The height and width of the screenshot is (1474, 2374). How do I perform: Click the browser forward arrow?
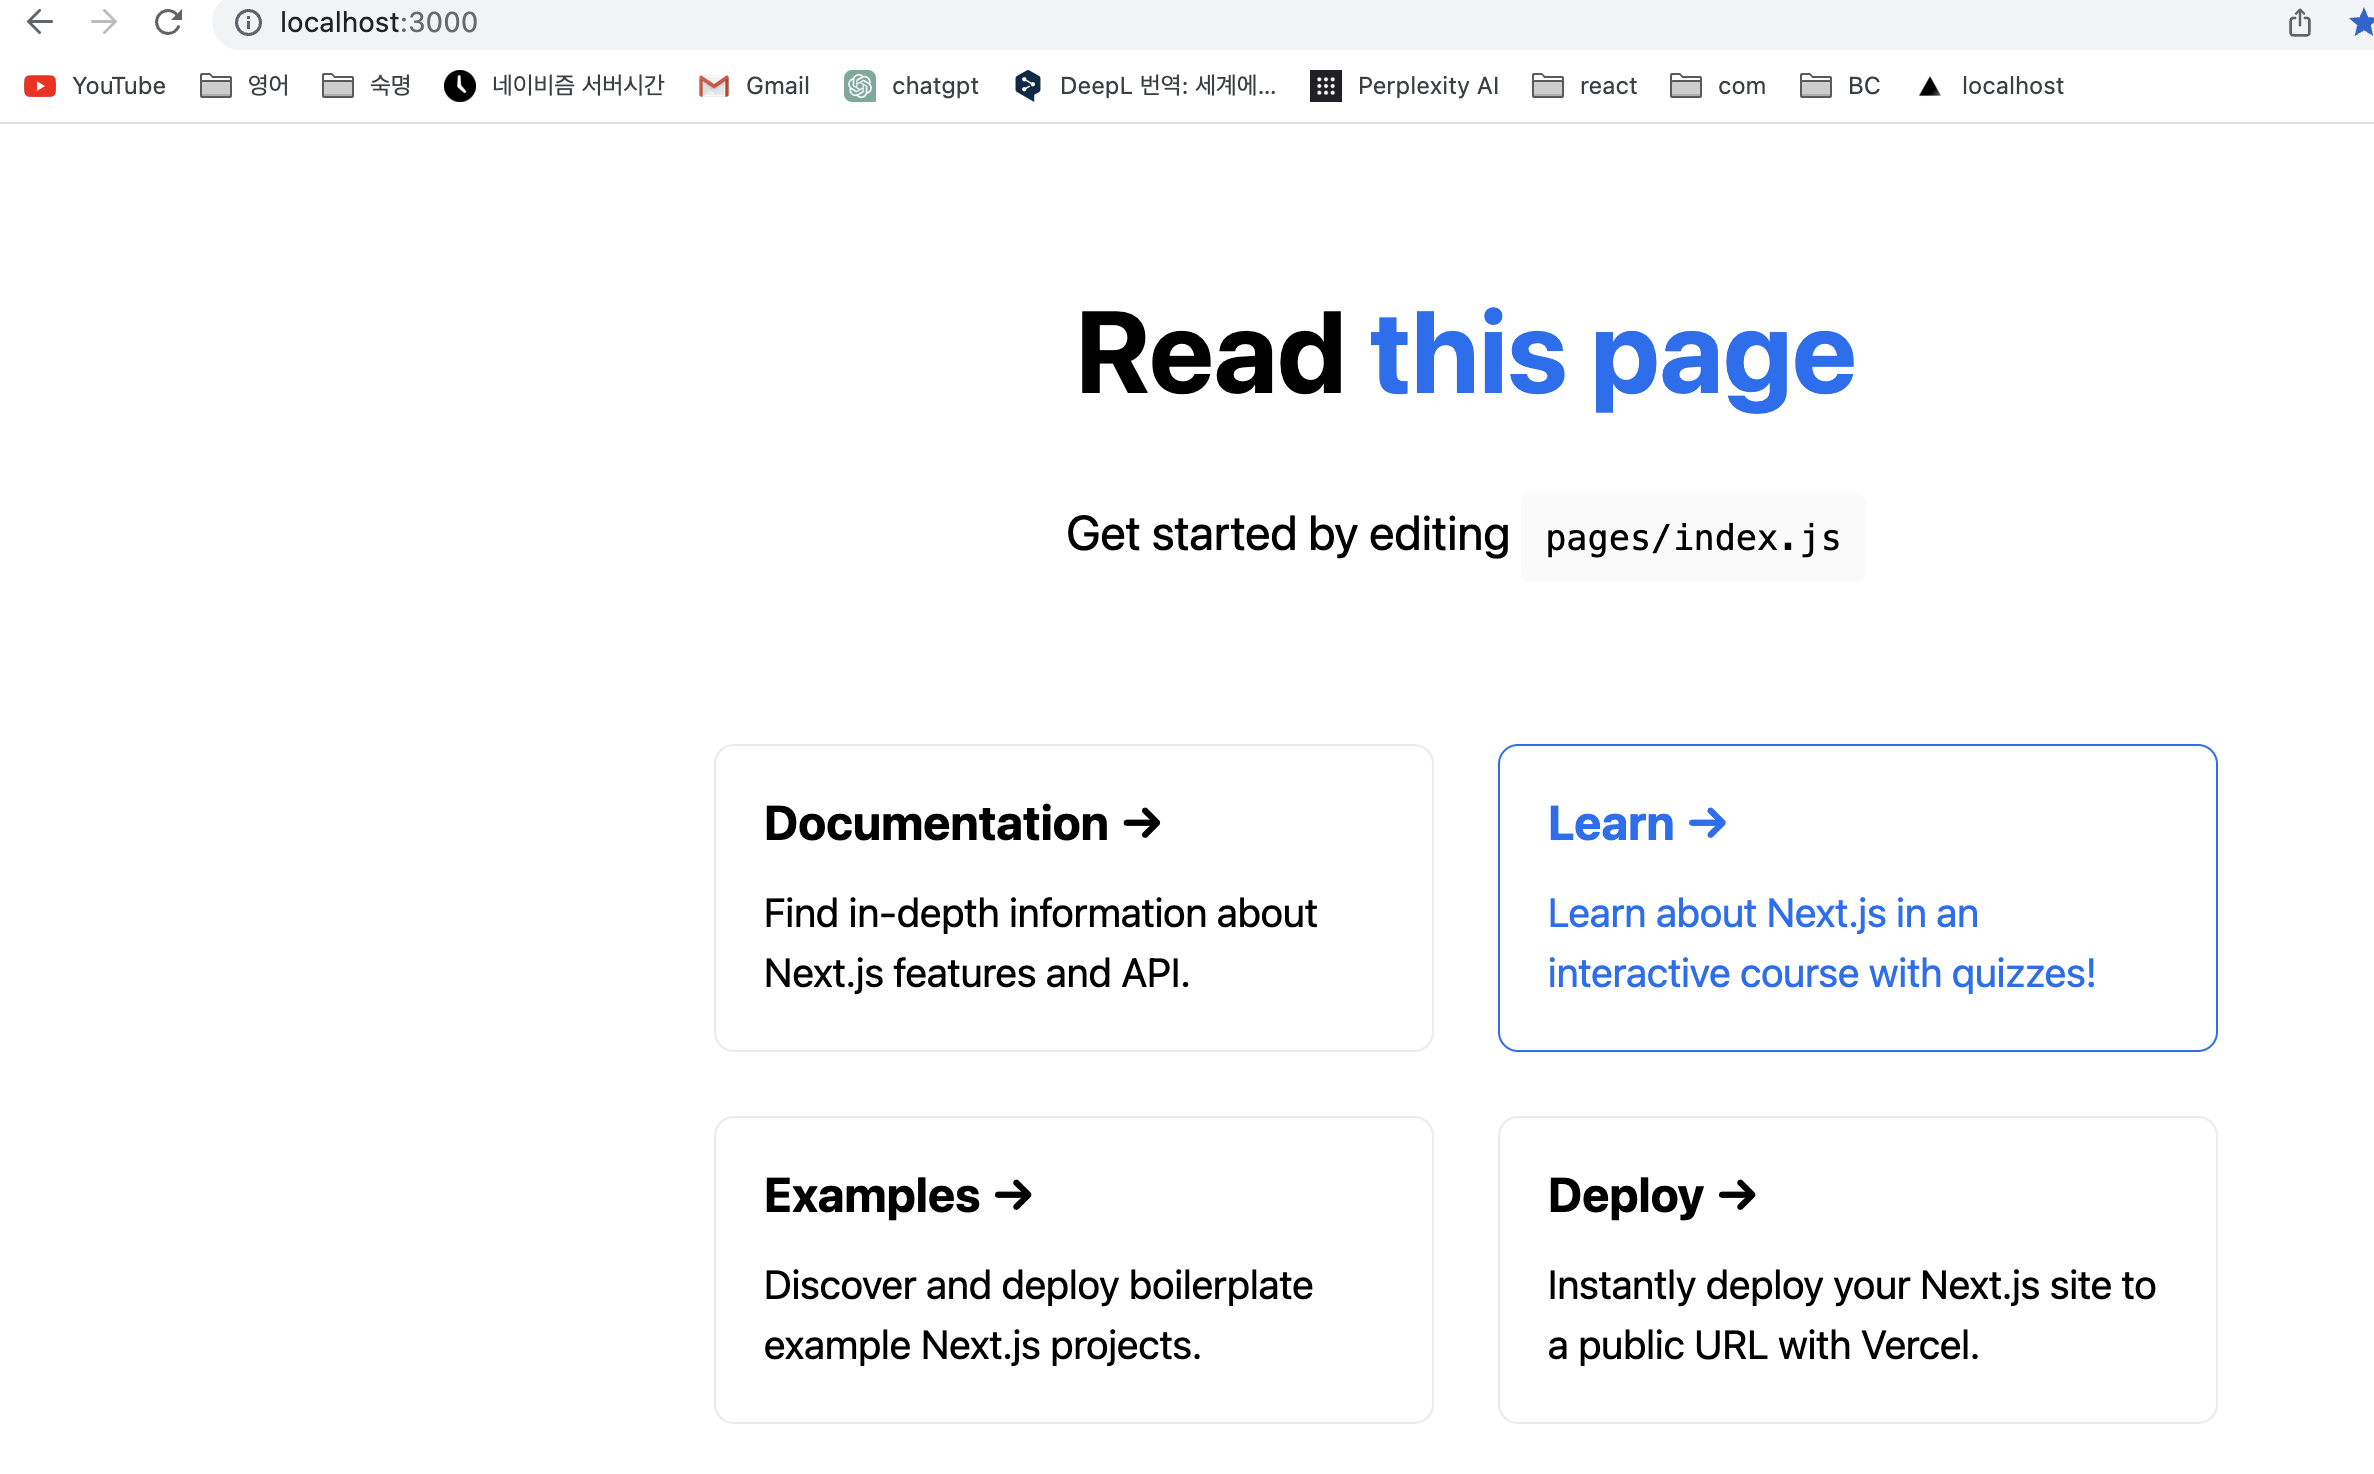point(103,22)
